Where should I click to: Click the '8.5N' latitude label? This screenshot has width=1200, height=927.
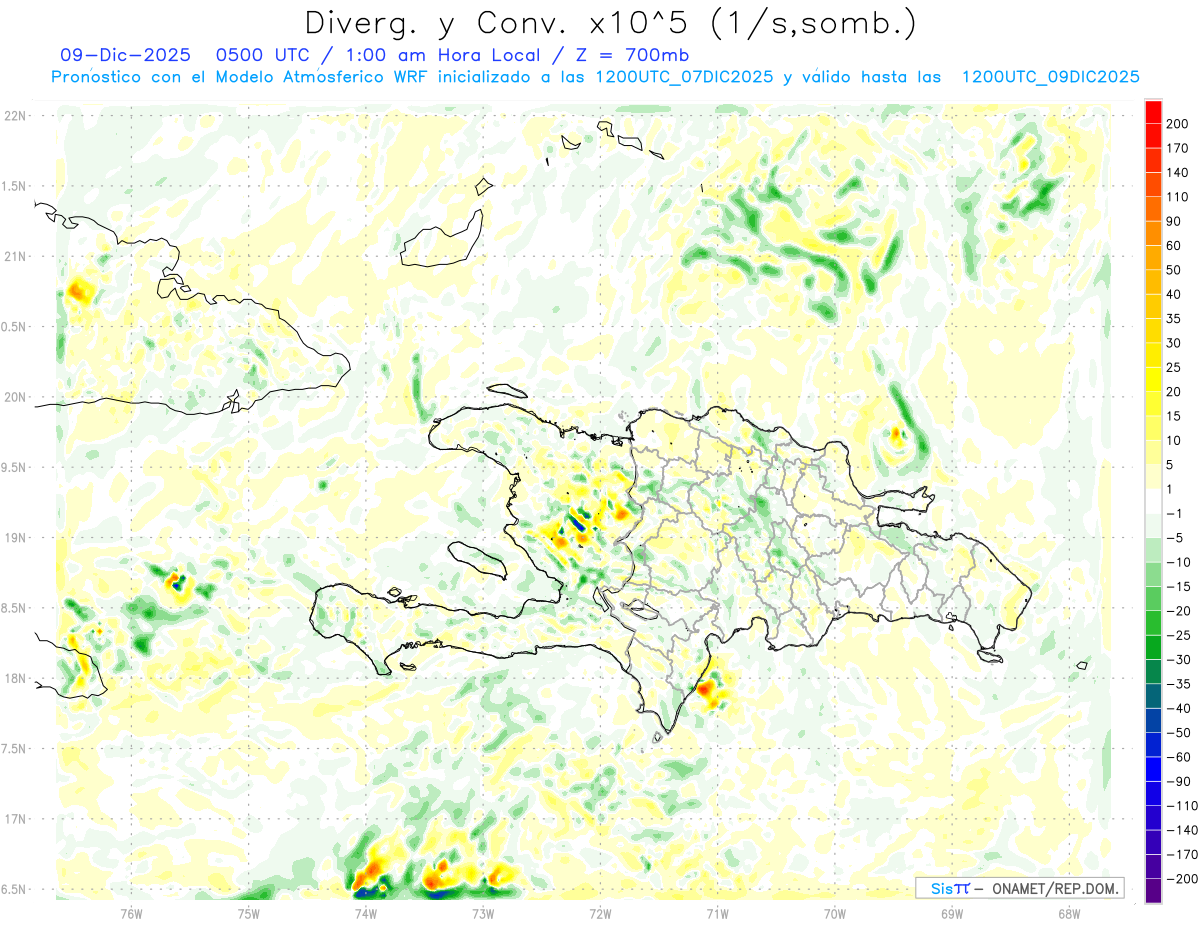pyautogui.click(x=15, y=608)
